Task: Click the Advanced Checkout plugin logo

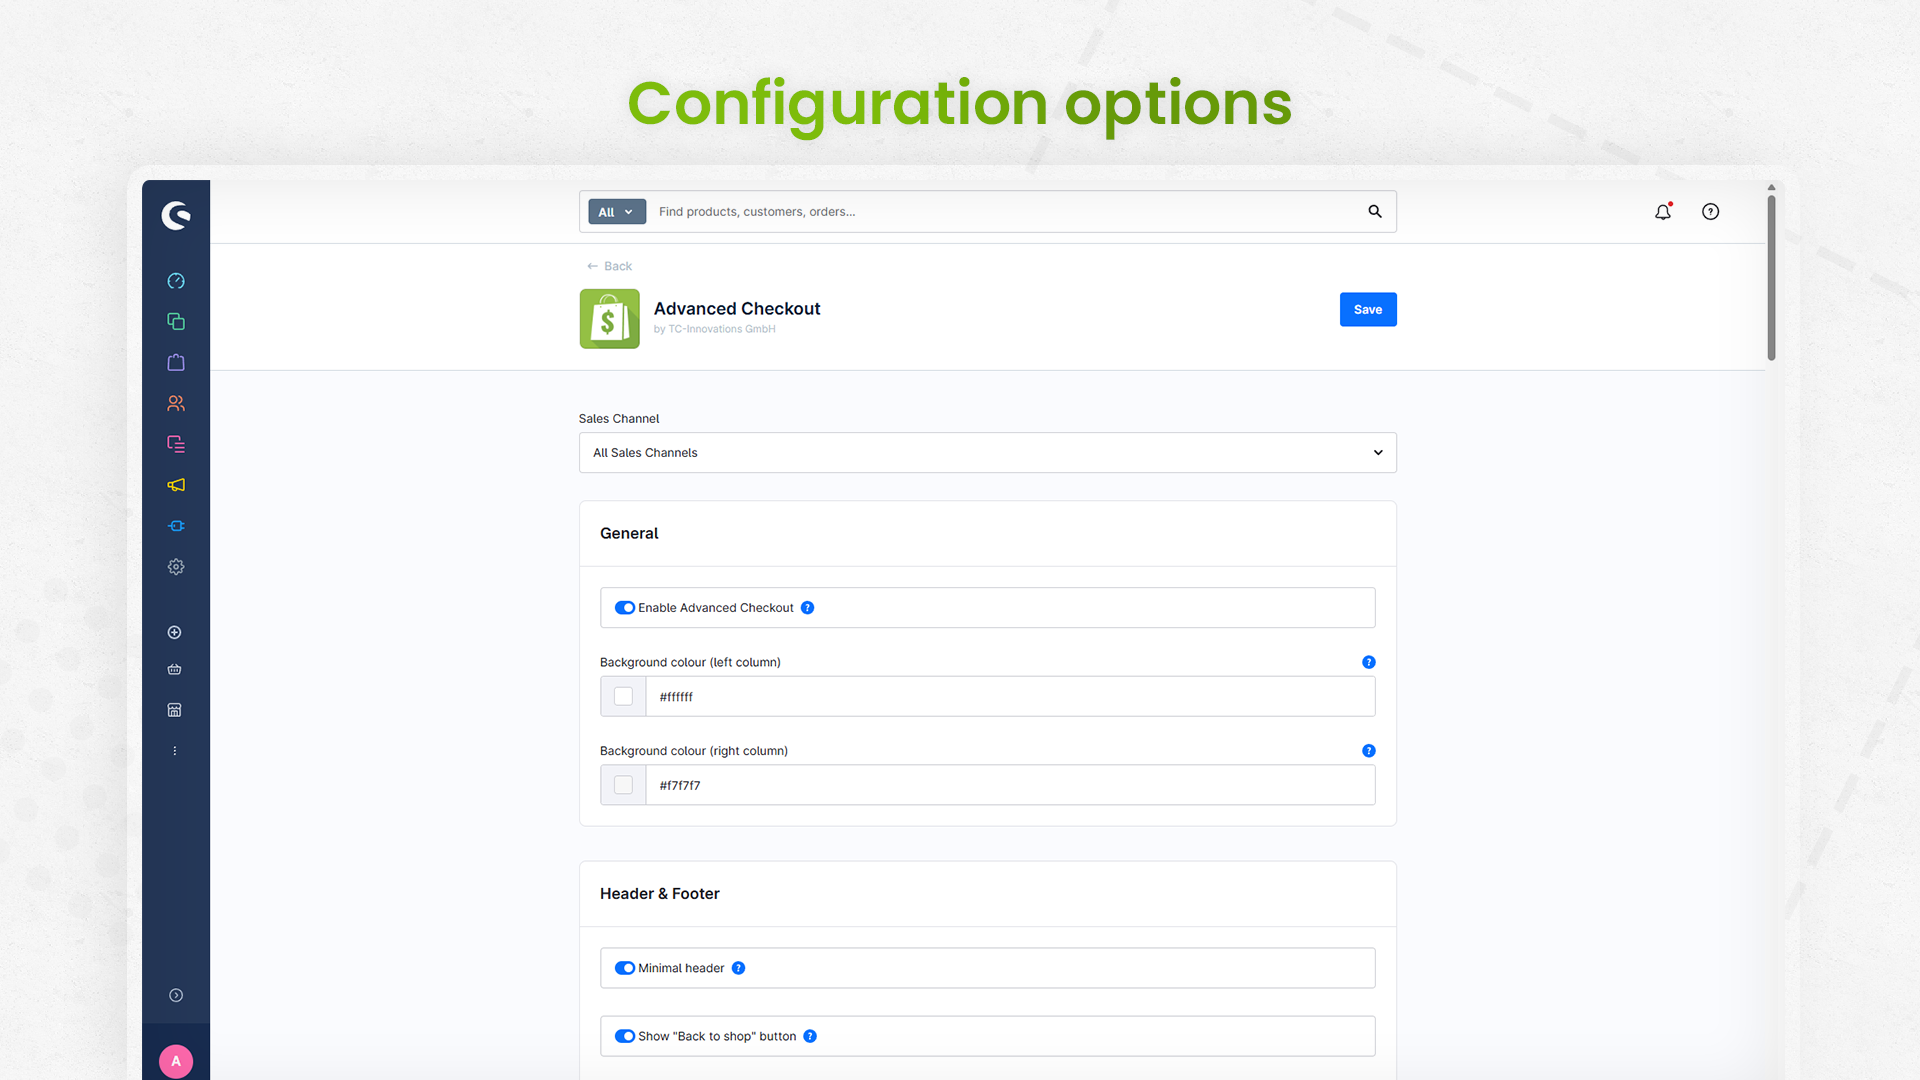Action: tap(609, 319)
